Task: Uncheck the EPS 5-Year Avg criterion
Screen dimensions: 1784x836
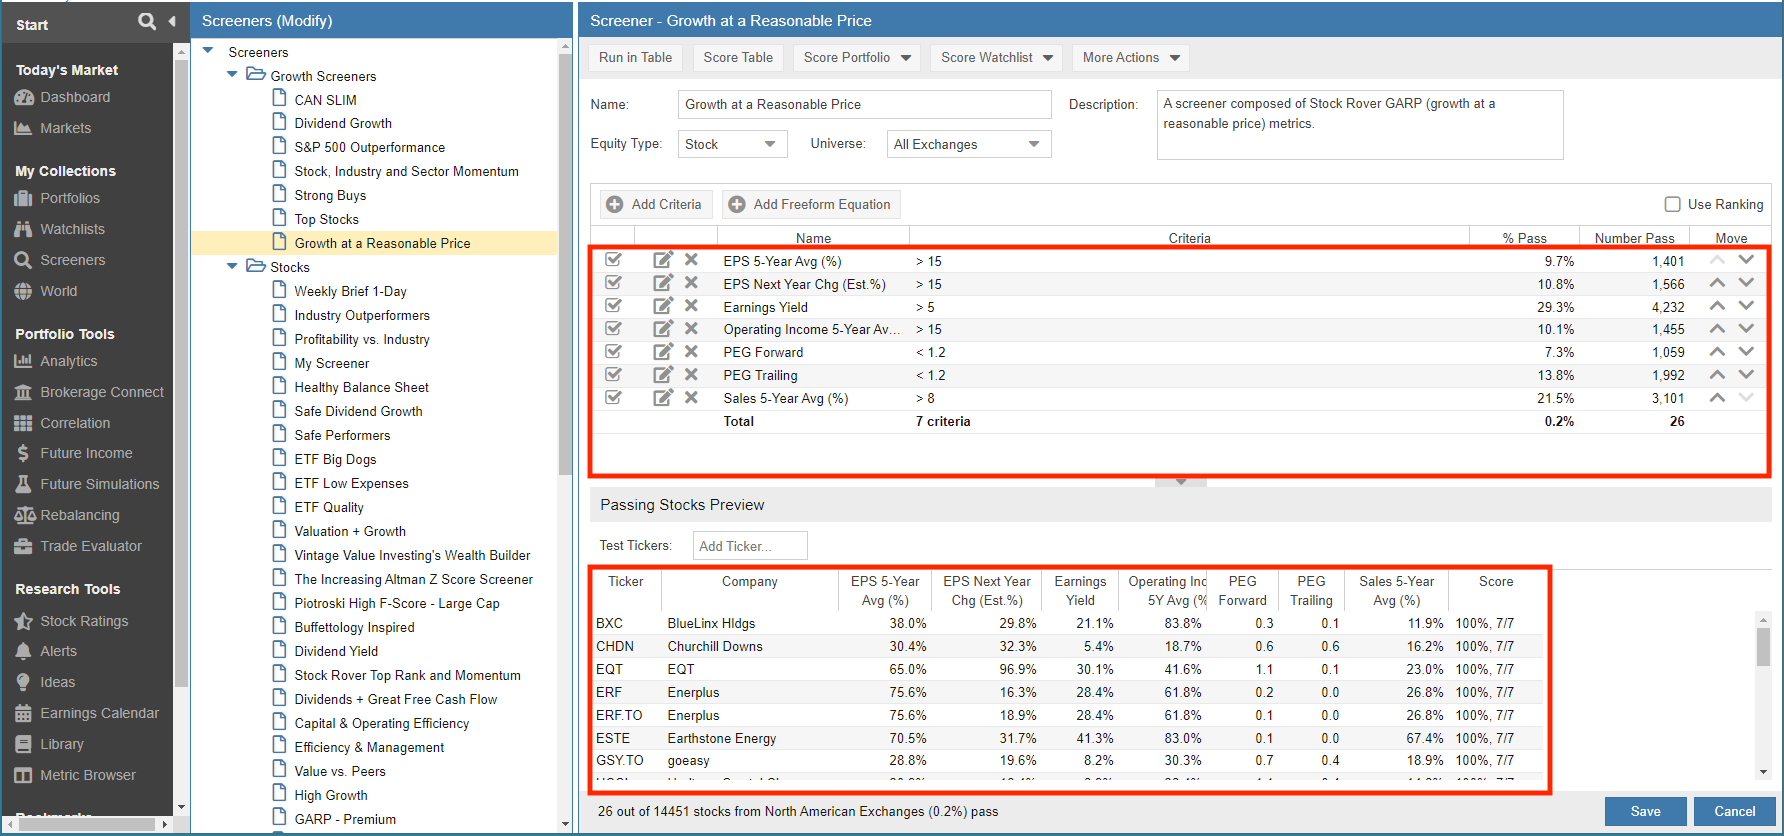Action: pos(614,260)
